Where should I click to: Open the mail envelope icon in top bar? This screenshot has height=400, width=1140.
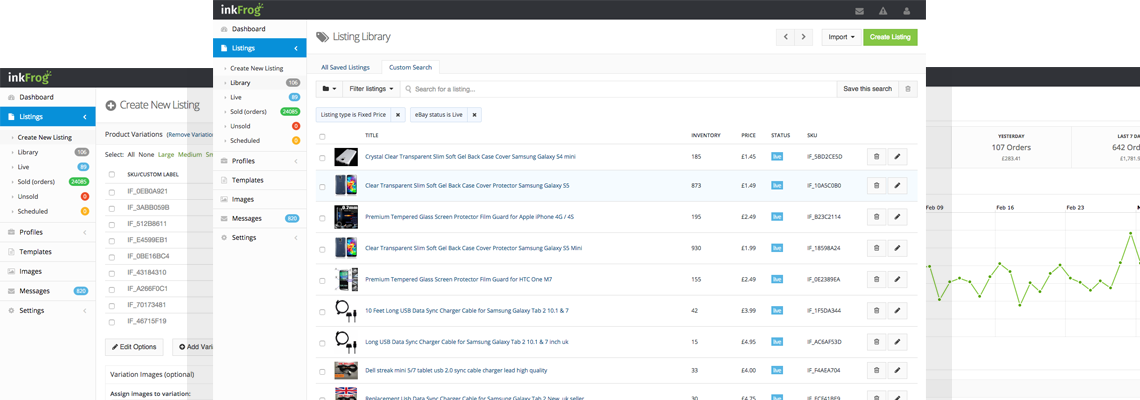point(859,11)
